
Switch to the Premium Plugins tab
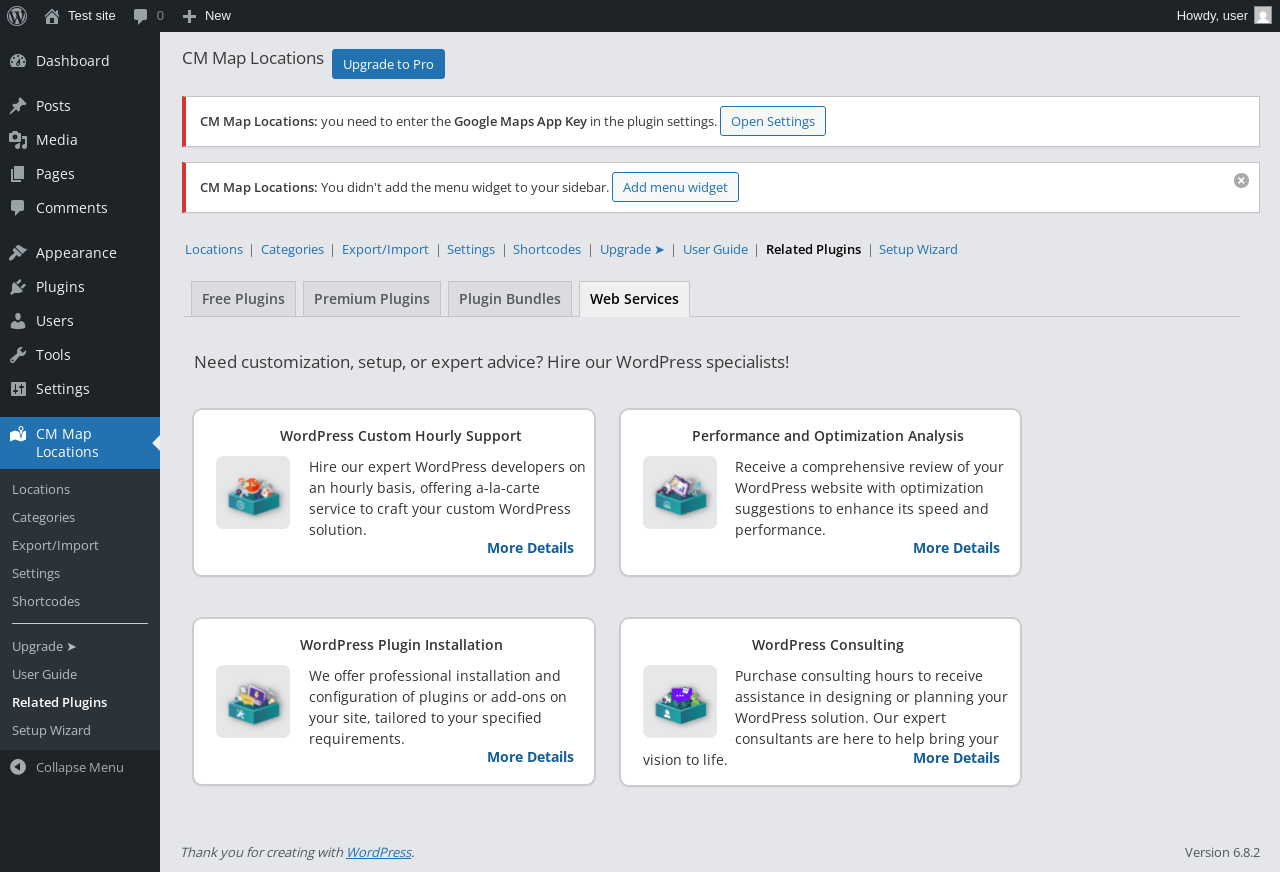click(x=372, y=299)
